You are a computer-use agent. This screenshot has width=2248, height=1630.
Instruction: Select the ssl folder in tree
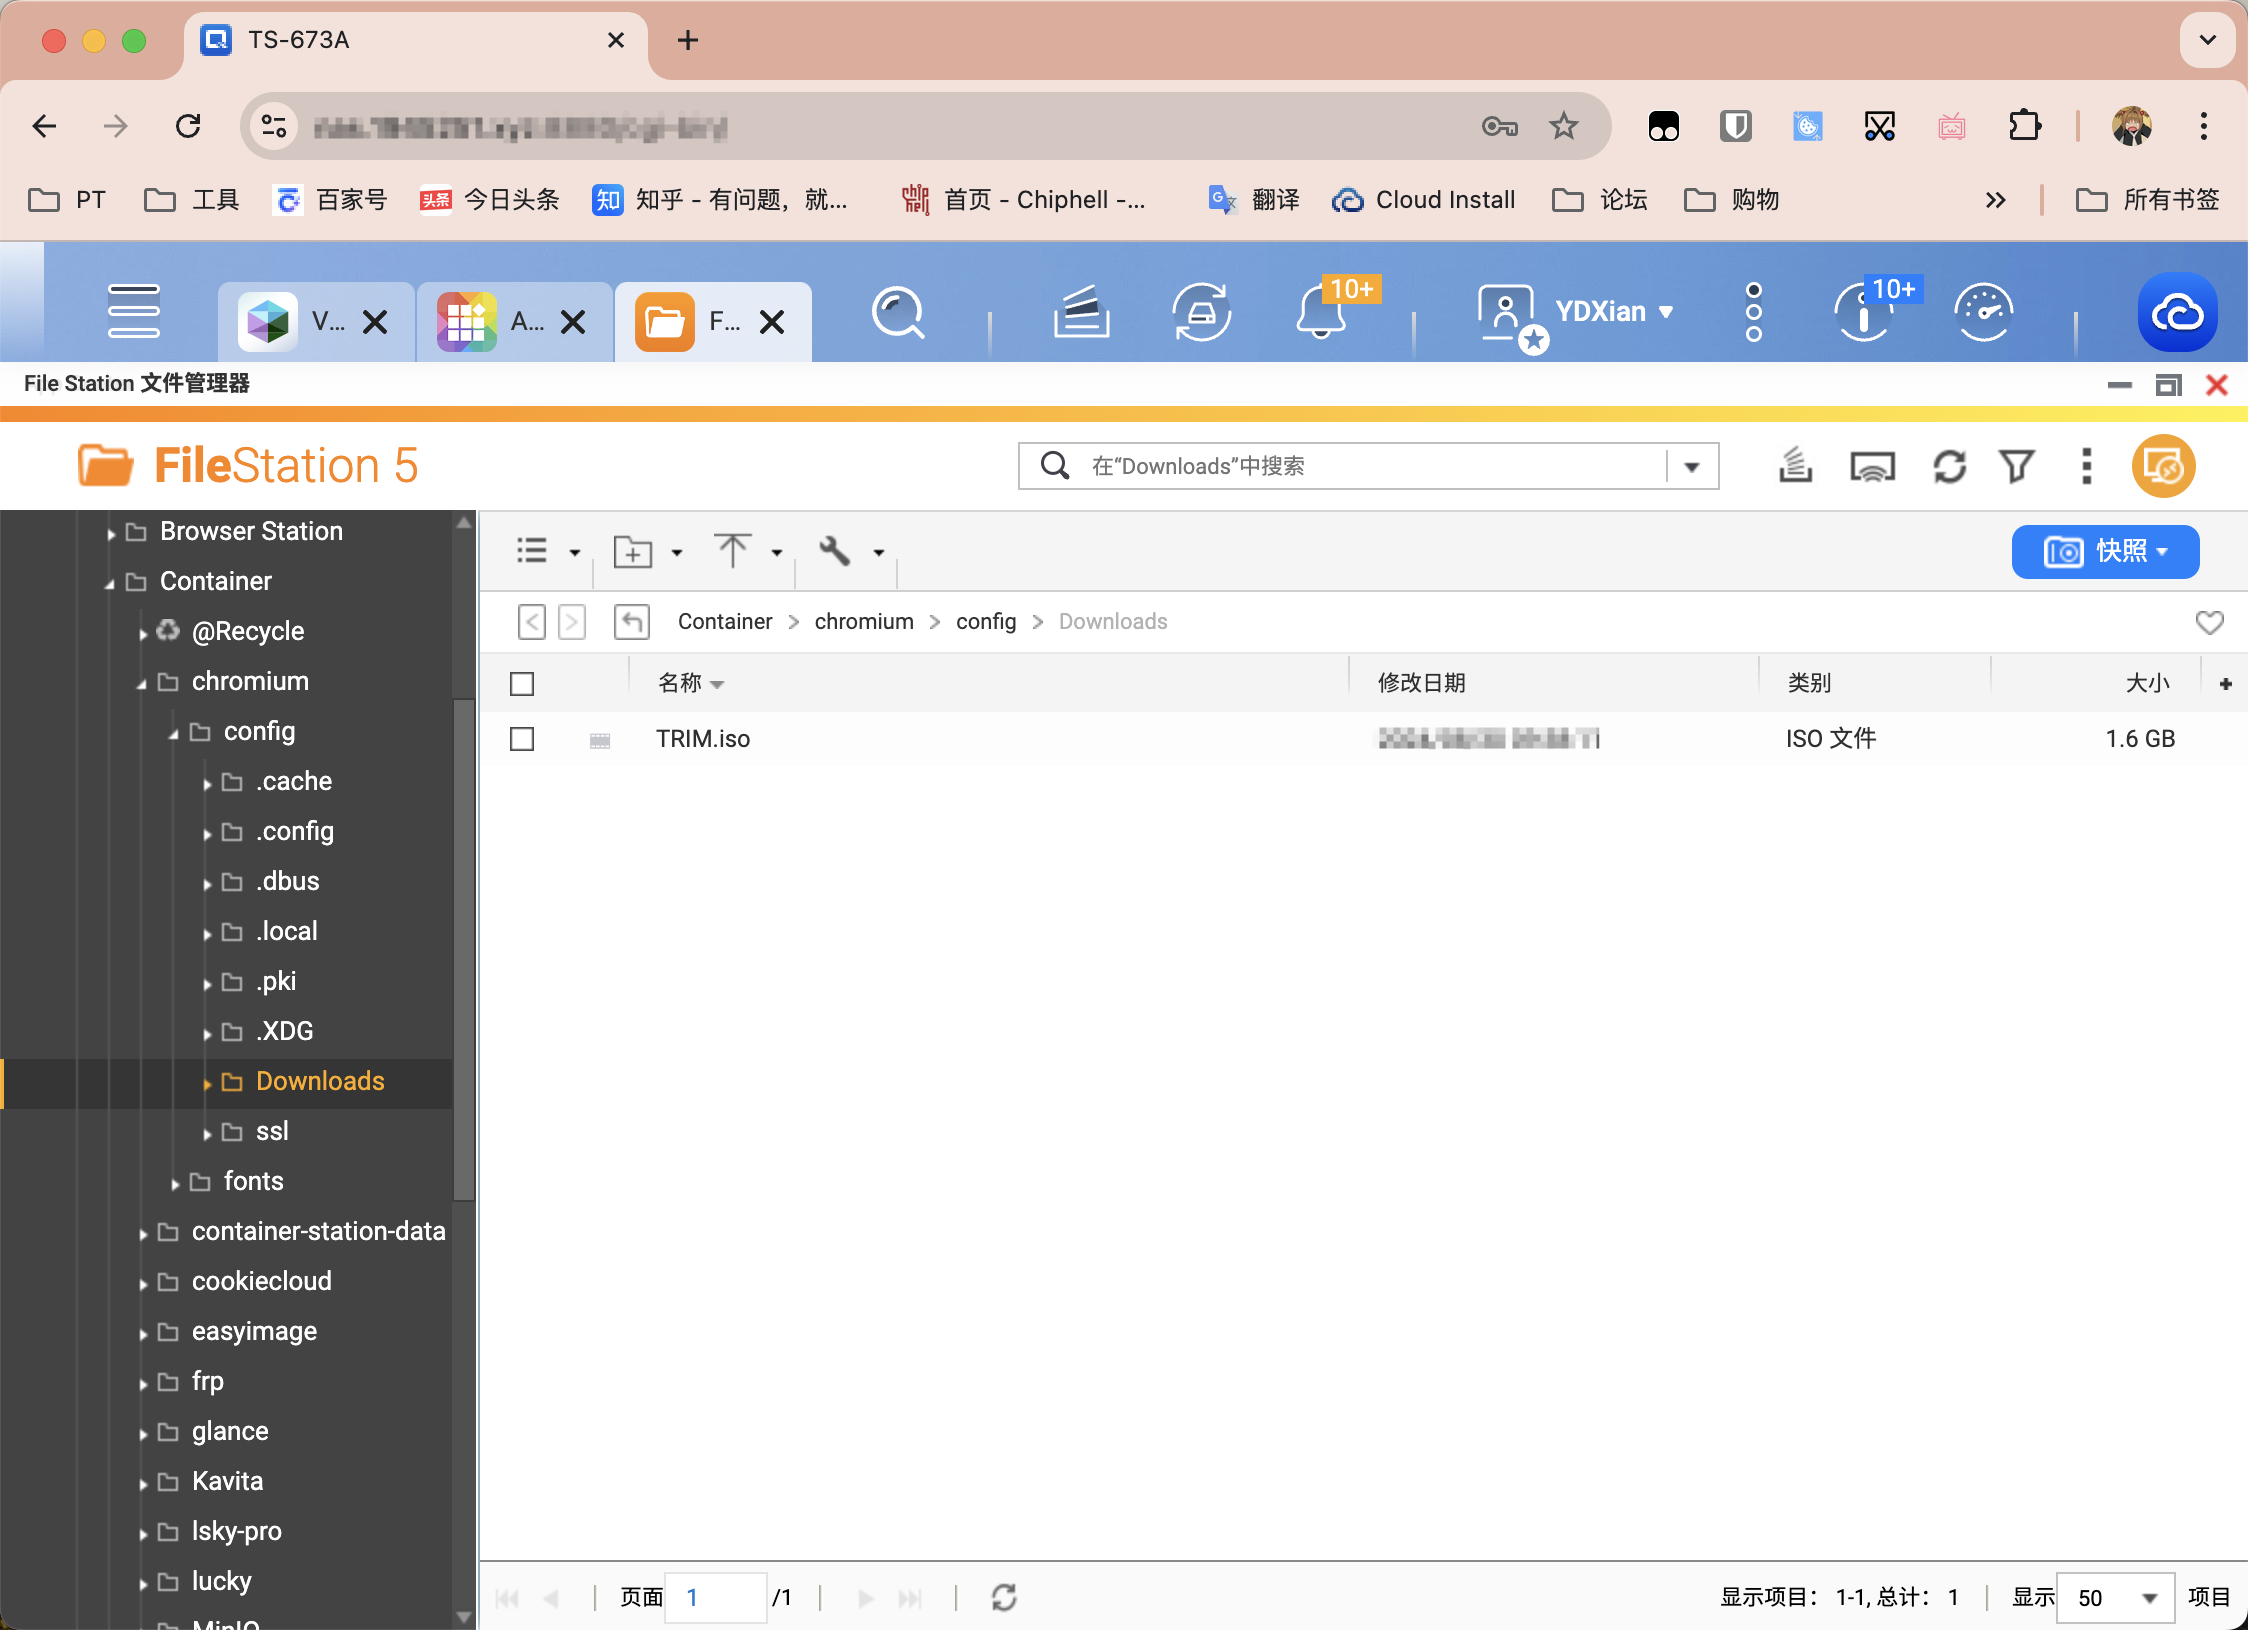(271, 1131)
